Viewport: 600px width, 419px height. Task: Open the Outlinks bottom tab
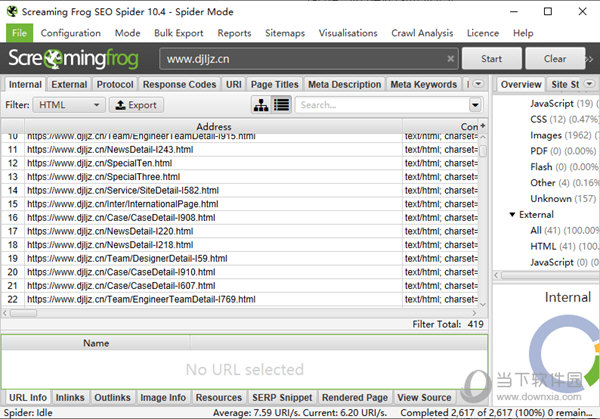[112, 398]
